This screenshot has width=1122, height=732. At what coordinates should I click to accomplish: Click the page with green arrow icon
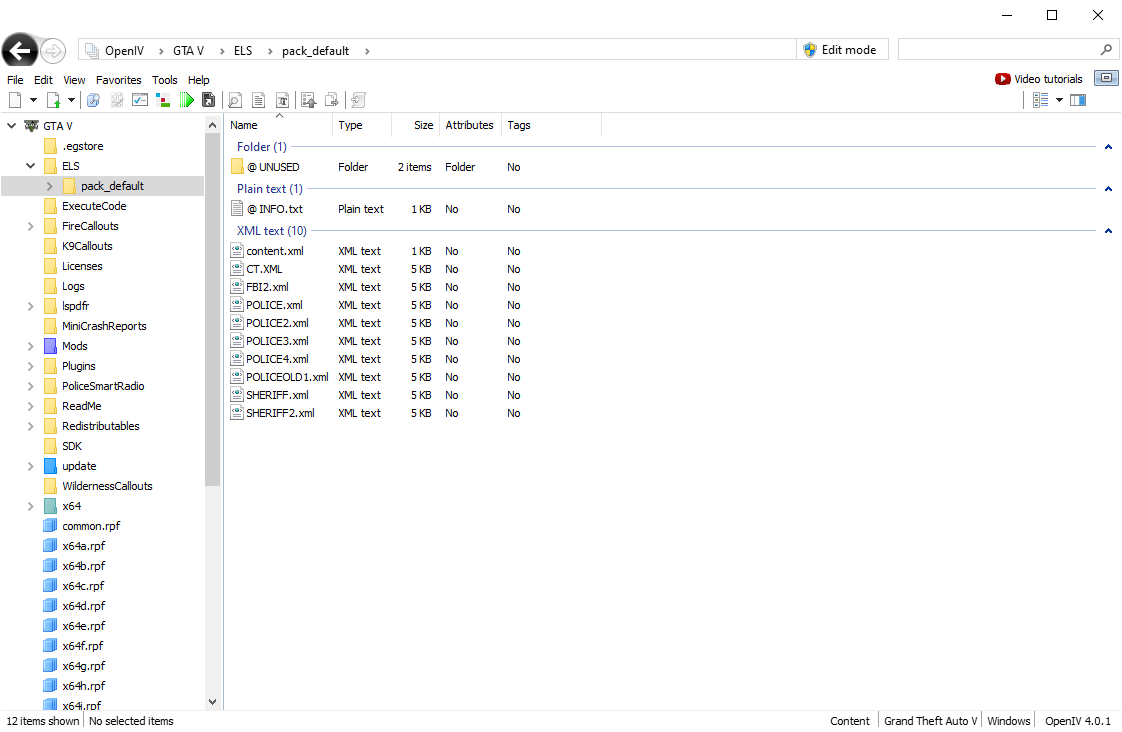click(x=54, y=100)
